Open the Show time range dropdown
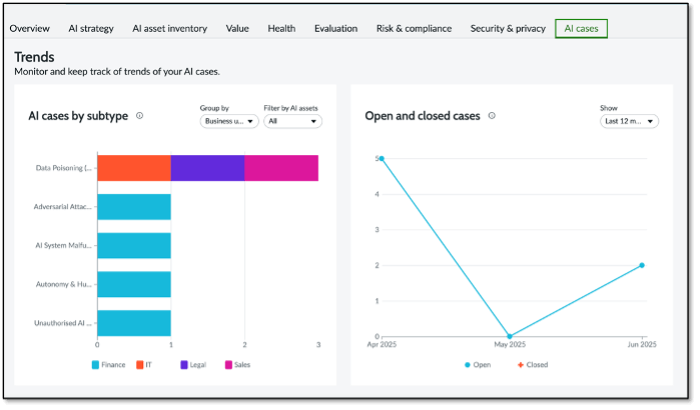The image size is (700, 410). click(x=628, y=121)
